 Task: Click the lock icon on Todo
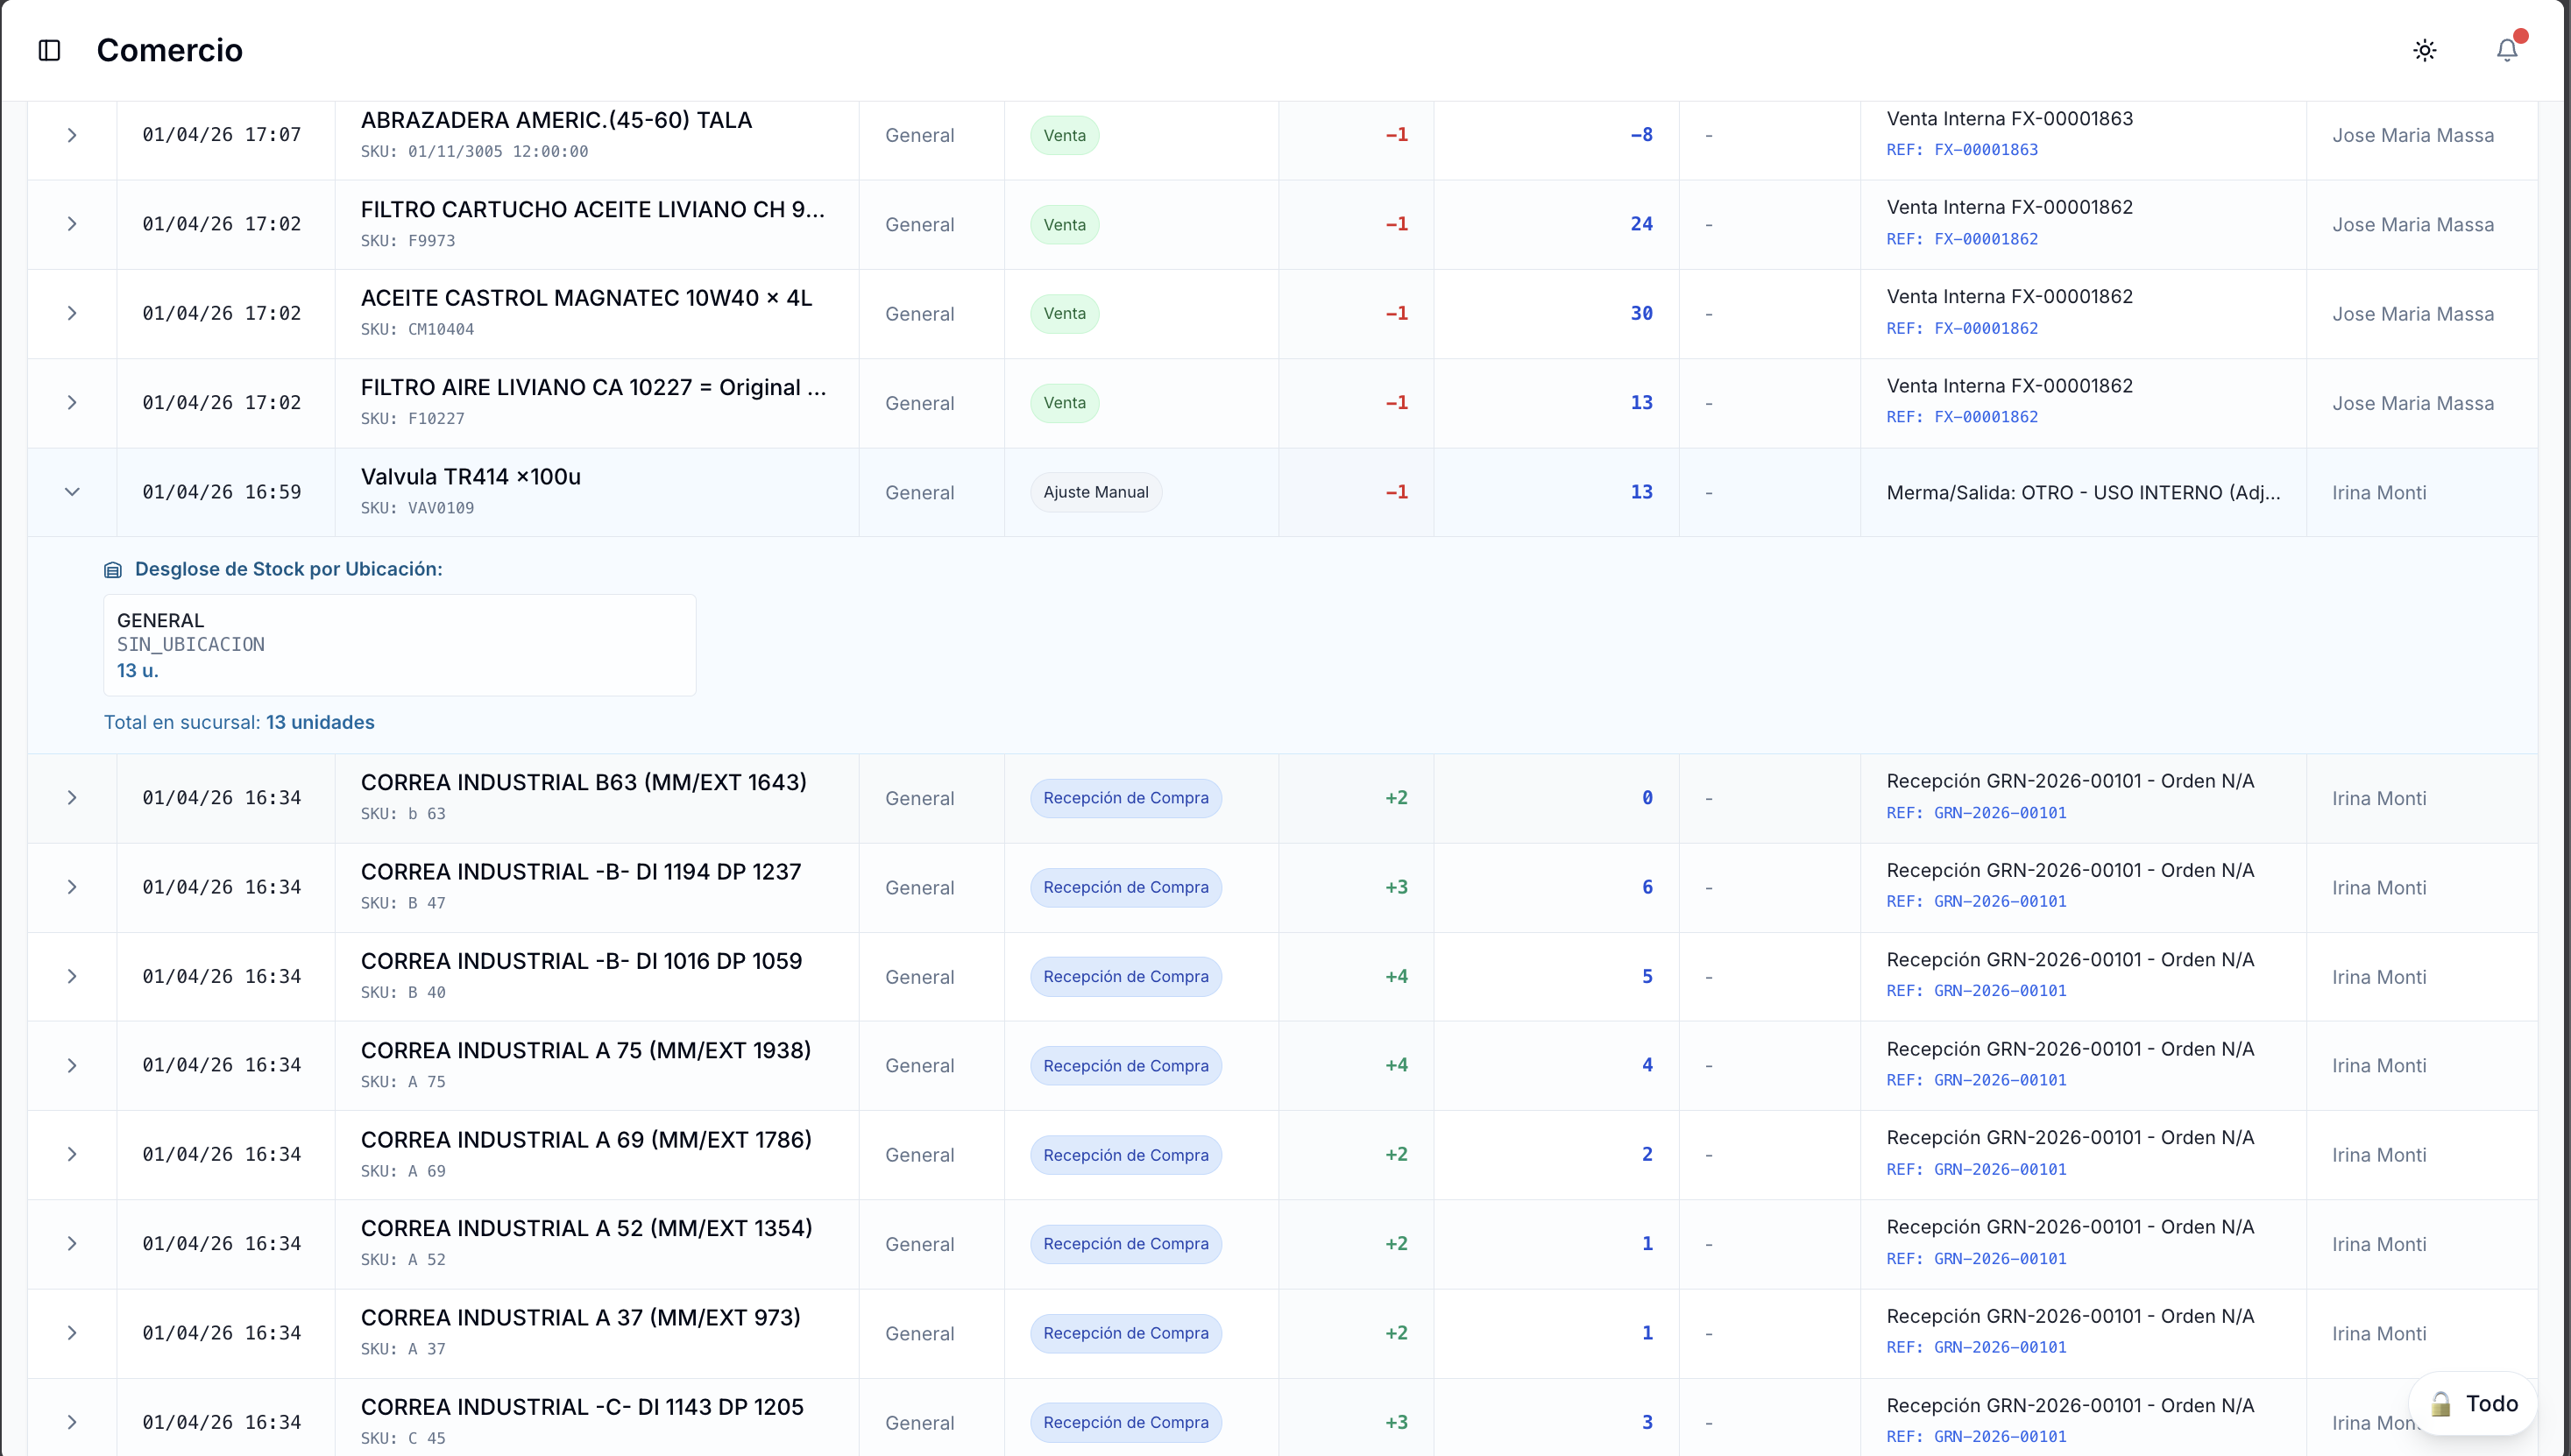click(x=2440, y=1404)
